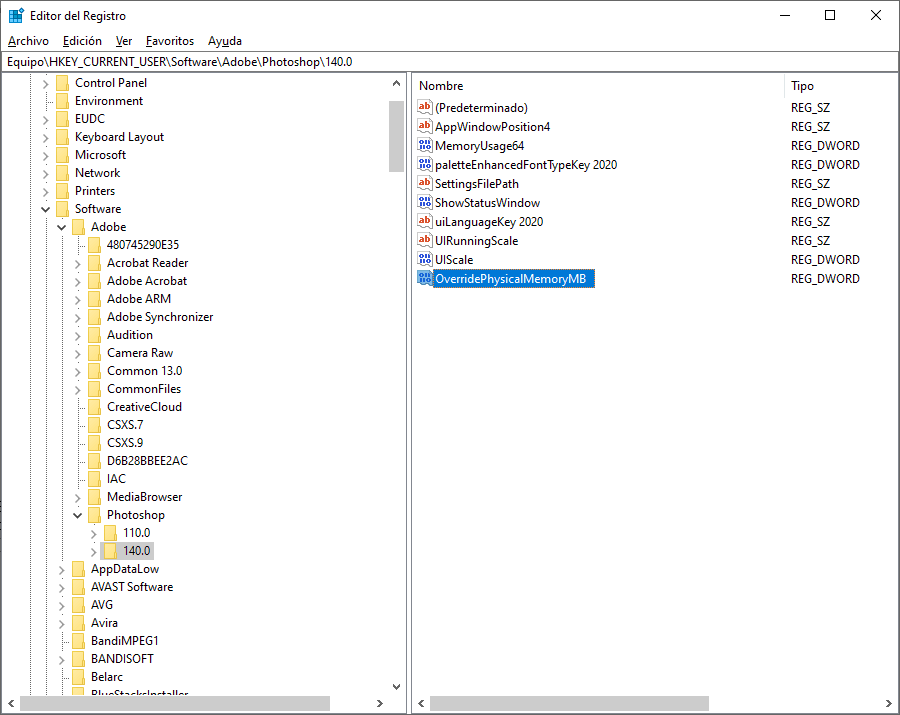Image resolution: width=900 pixels, height=715 pixels.
Task: Click the Software folder icon
Action: [63, 209]
